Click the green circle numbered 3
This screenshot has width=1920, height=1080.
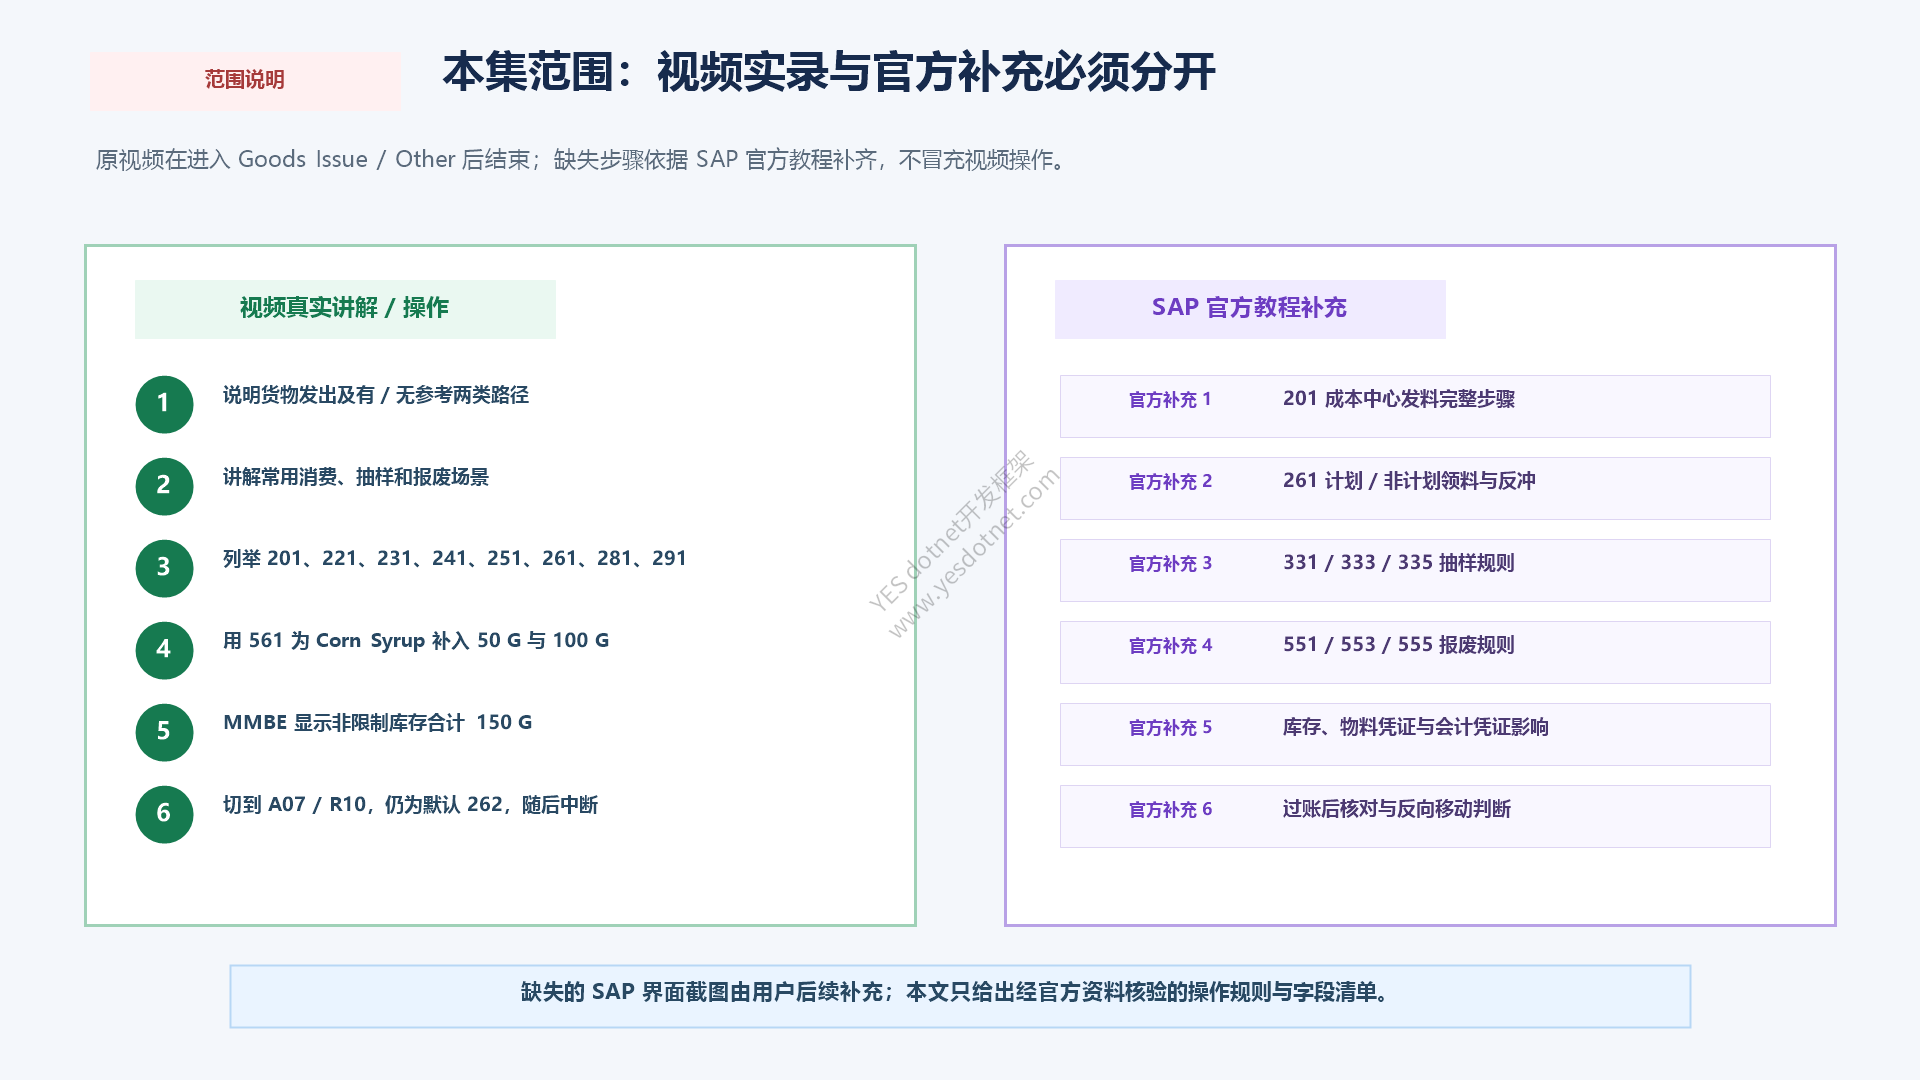click(x=164, y=568)
